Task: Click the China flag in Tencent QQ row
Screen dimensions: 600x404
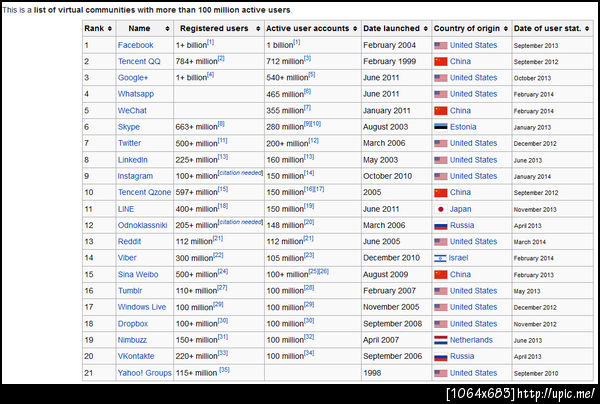Action: tap(440, 62)
